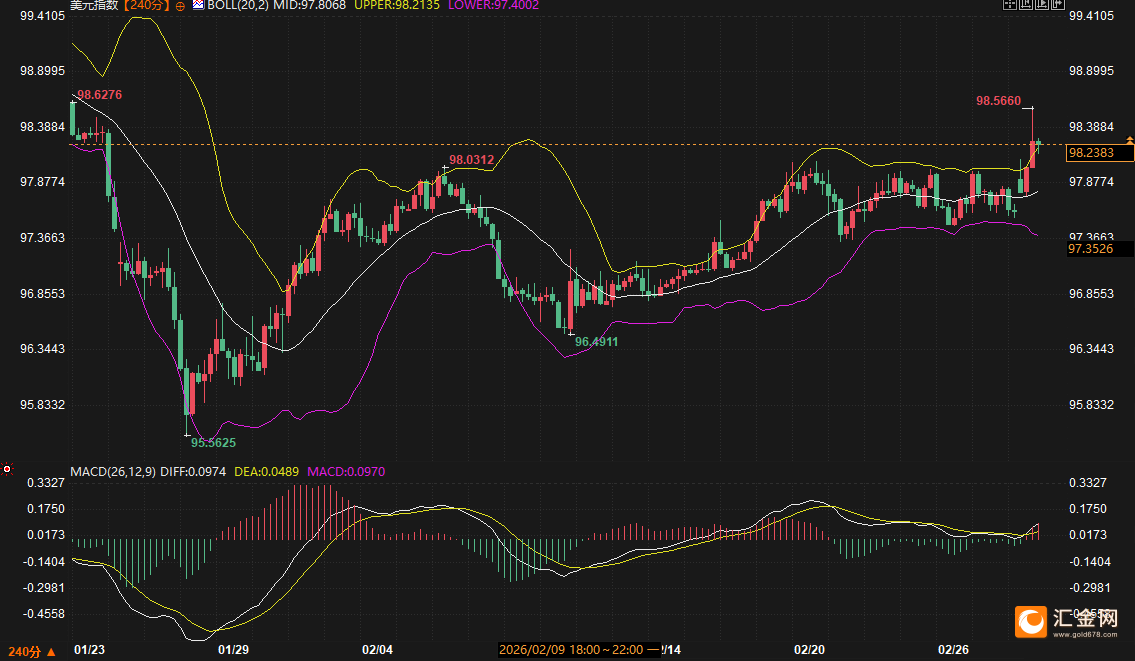Click the MACD(26,12,9) indicator label
Screen dimensions: 1135x661
[112, 471]
